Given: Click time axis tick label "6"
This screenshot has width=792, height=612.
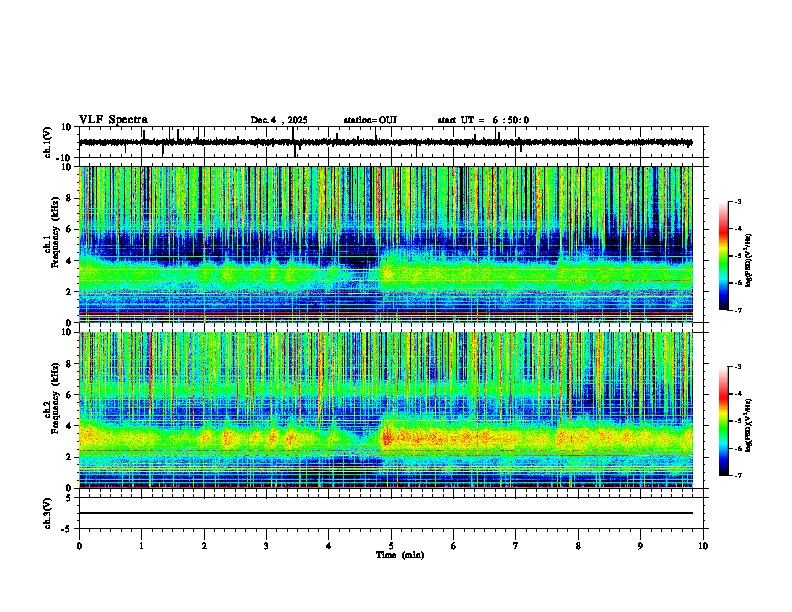Looking at the screenshot, I should [x=454, y=546].
